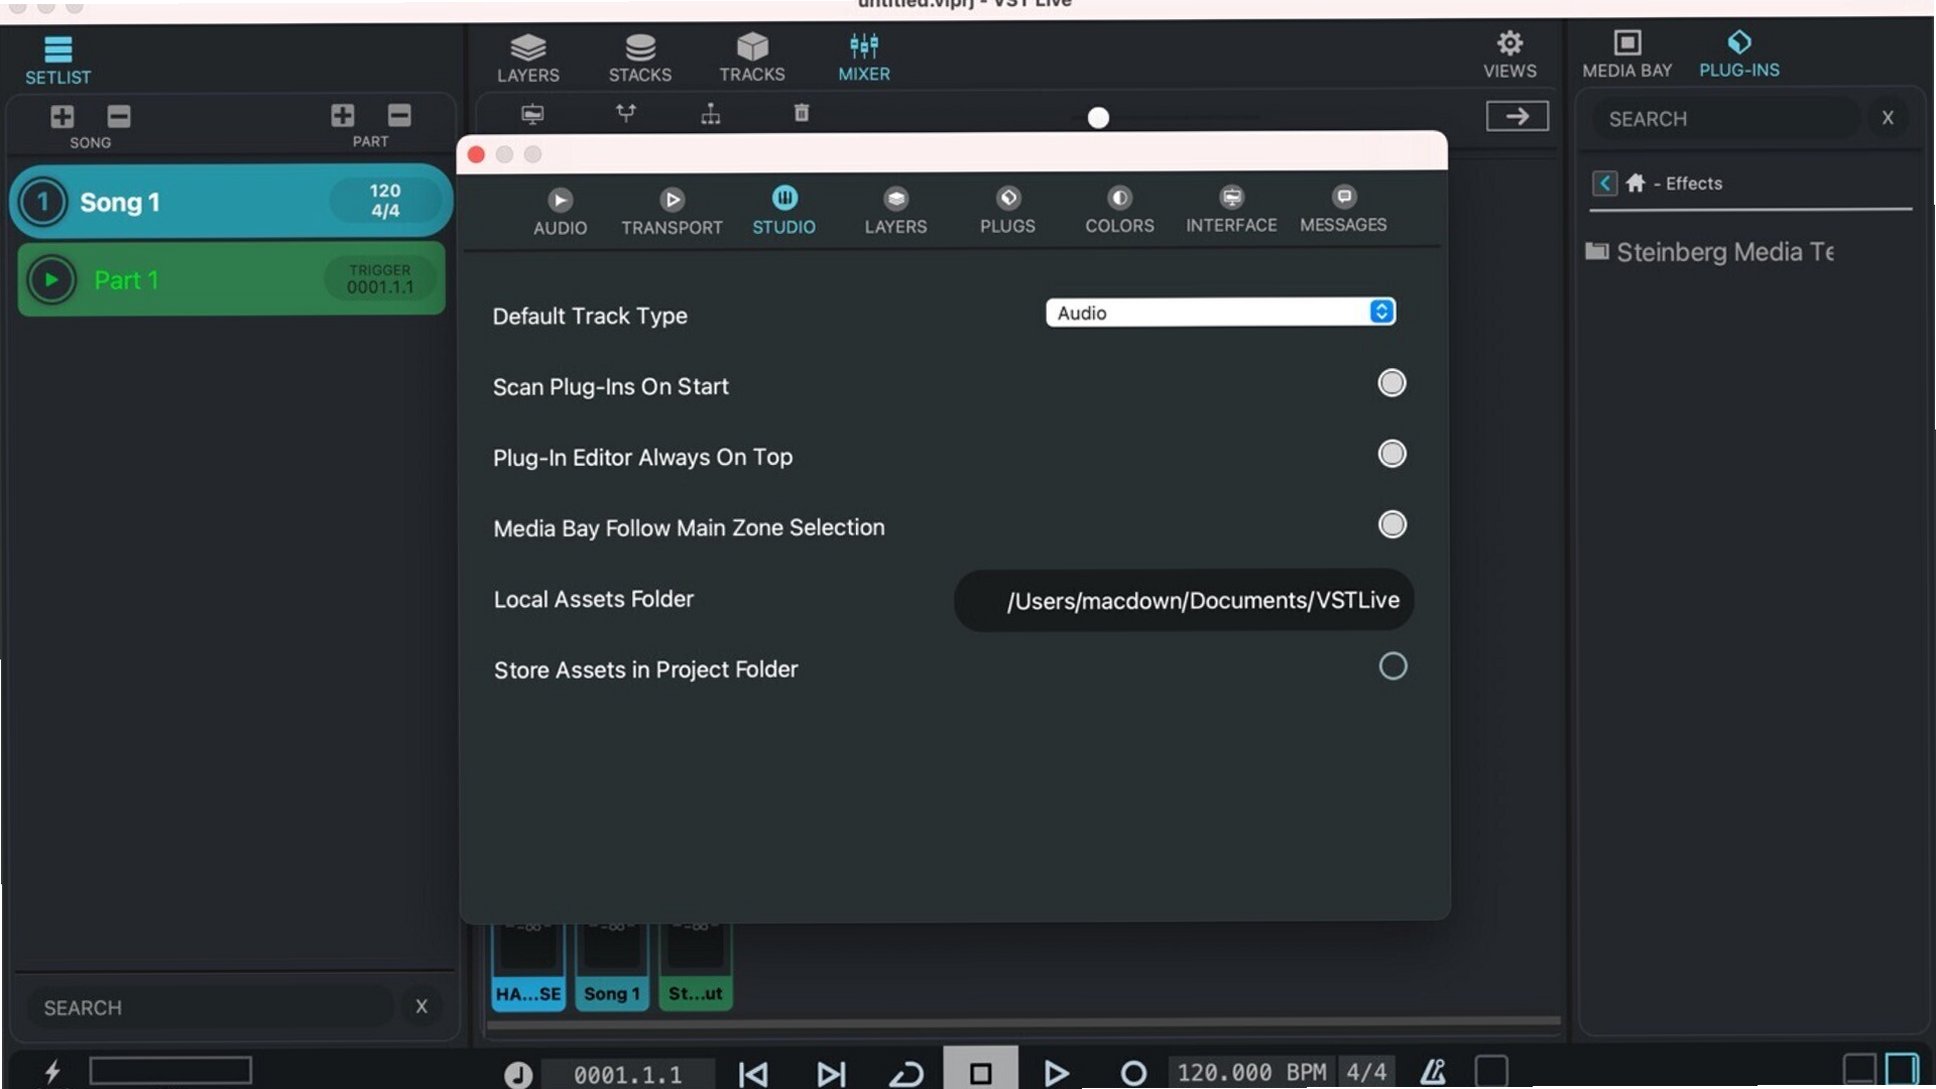Click the monitor icon in mixer toolbar
The height and width of the screenshot is (1089, 1936).
(x=532, y=114)
